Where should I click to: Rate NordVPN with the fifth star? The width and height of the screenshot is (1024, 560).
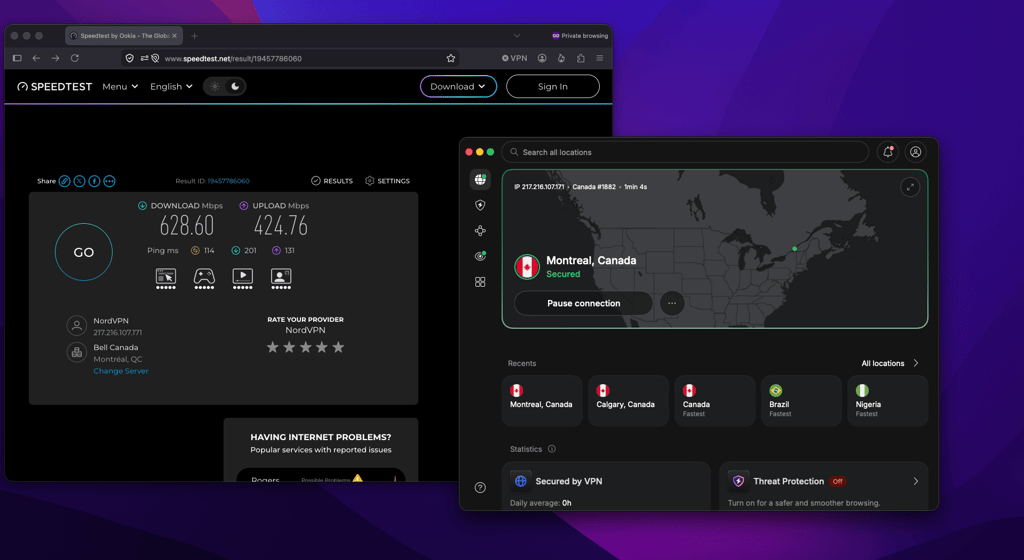coord(338,347)
